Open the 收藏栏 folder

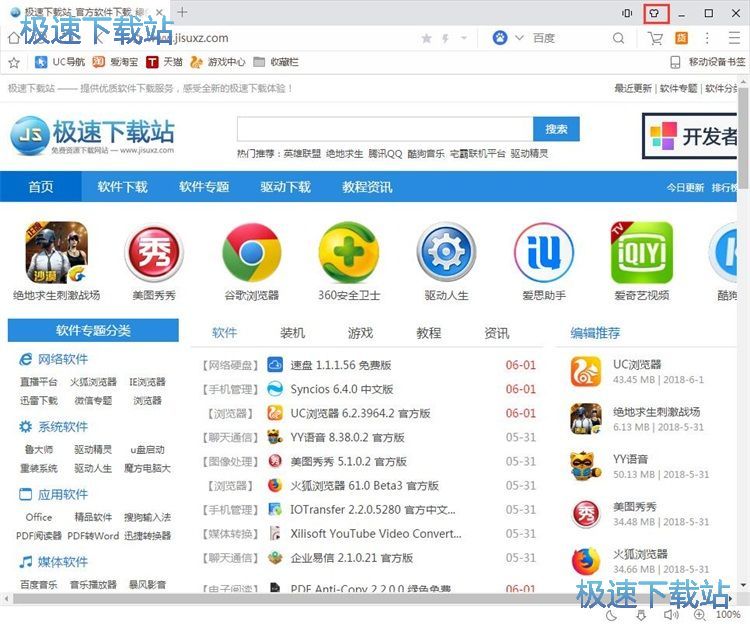pyautogui.click(x=276, y=62)
